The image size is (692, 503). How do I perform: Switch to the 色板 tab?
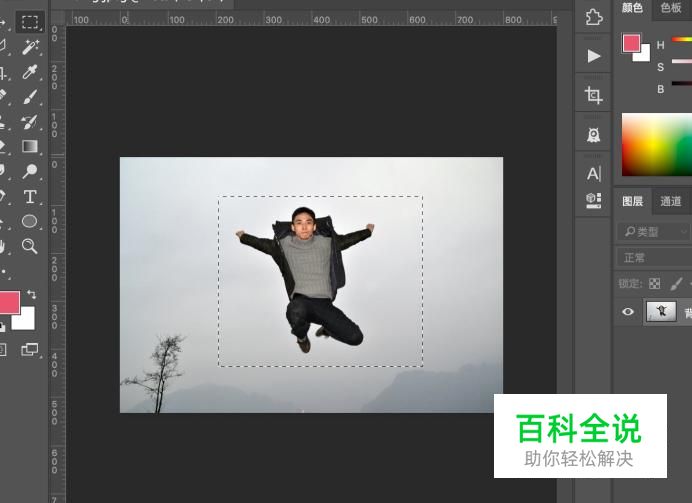pyautogui.click(x=671, y=8)
